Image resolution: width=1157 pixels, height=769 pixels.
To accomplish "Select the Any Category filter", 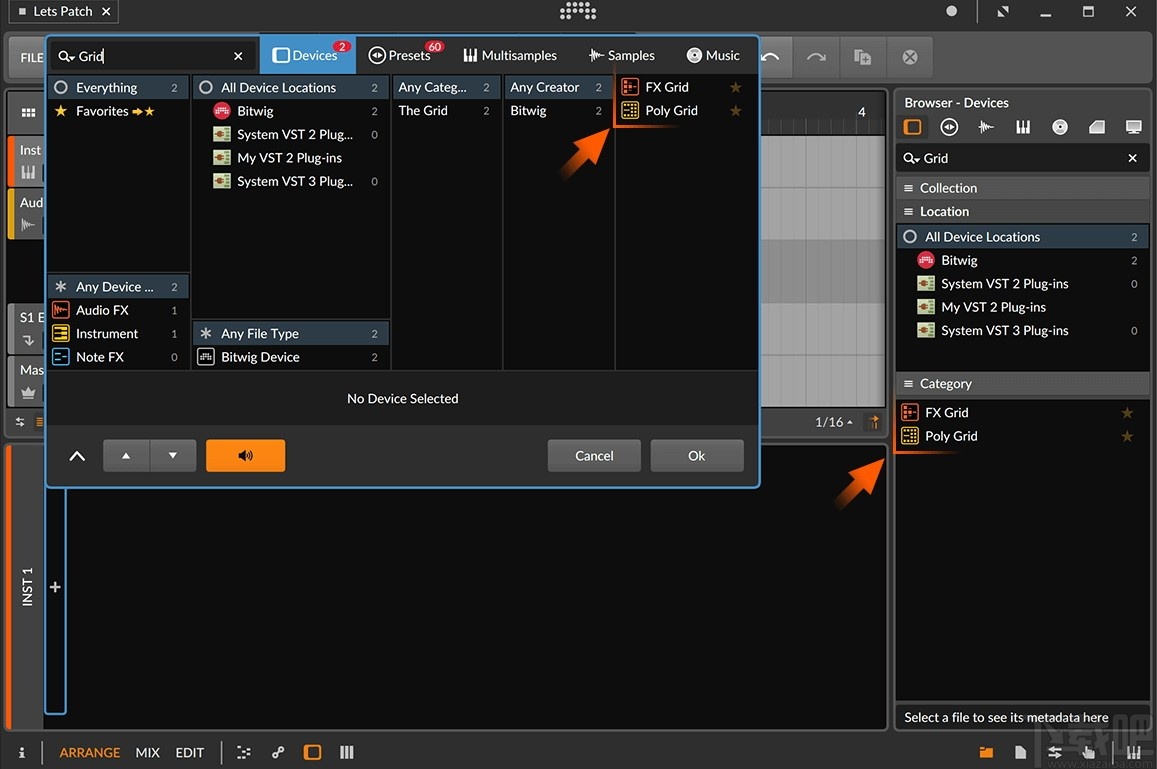I will (x=446, y=87).
